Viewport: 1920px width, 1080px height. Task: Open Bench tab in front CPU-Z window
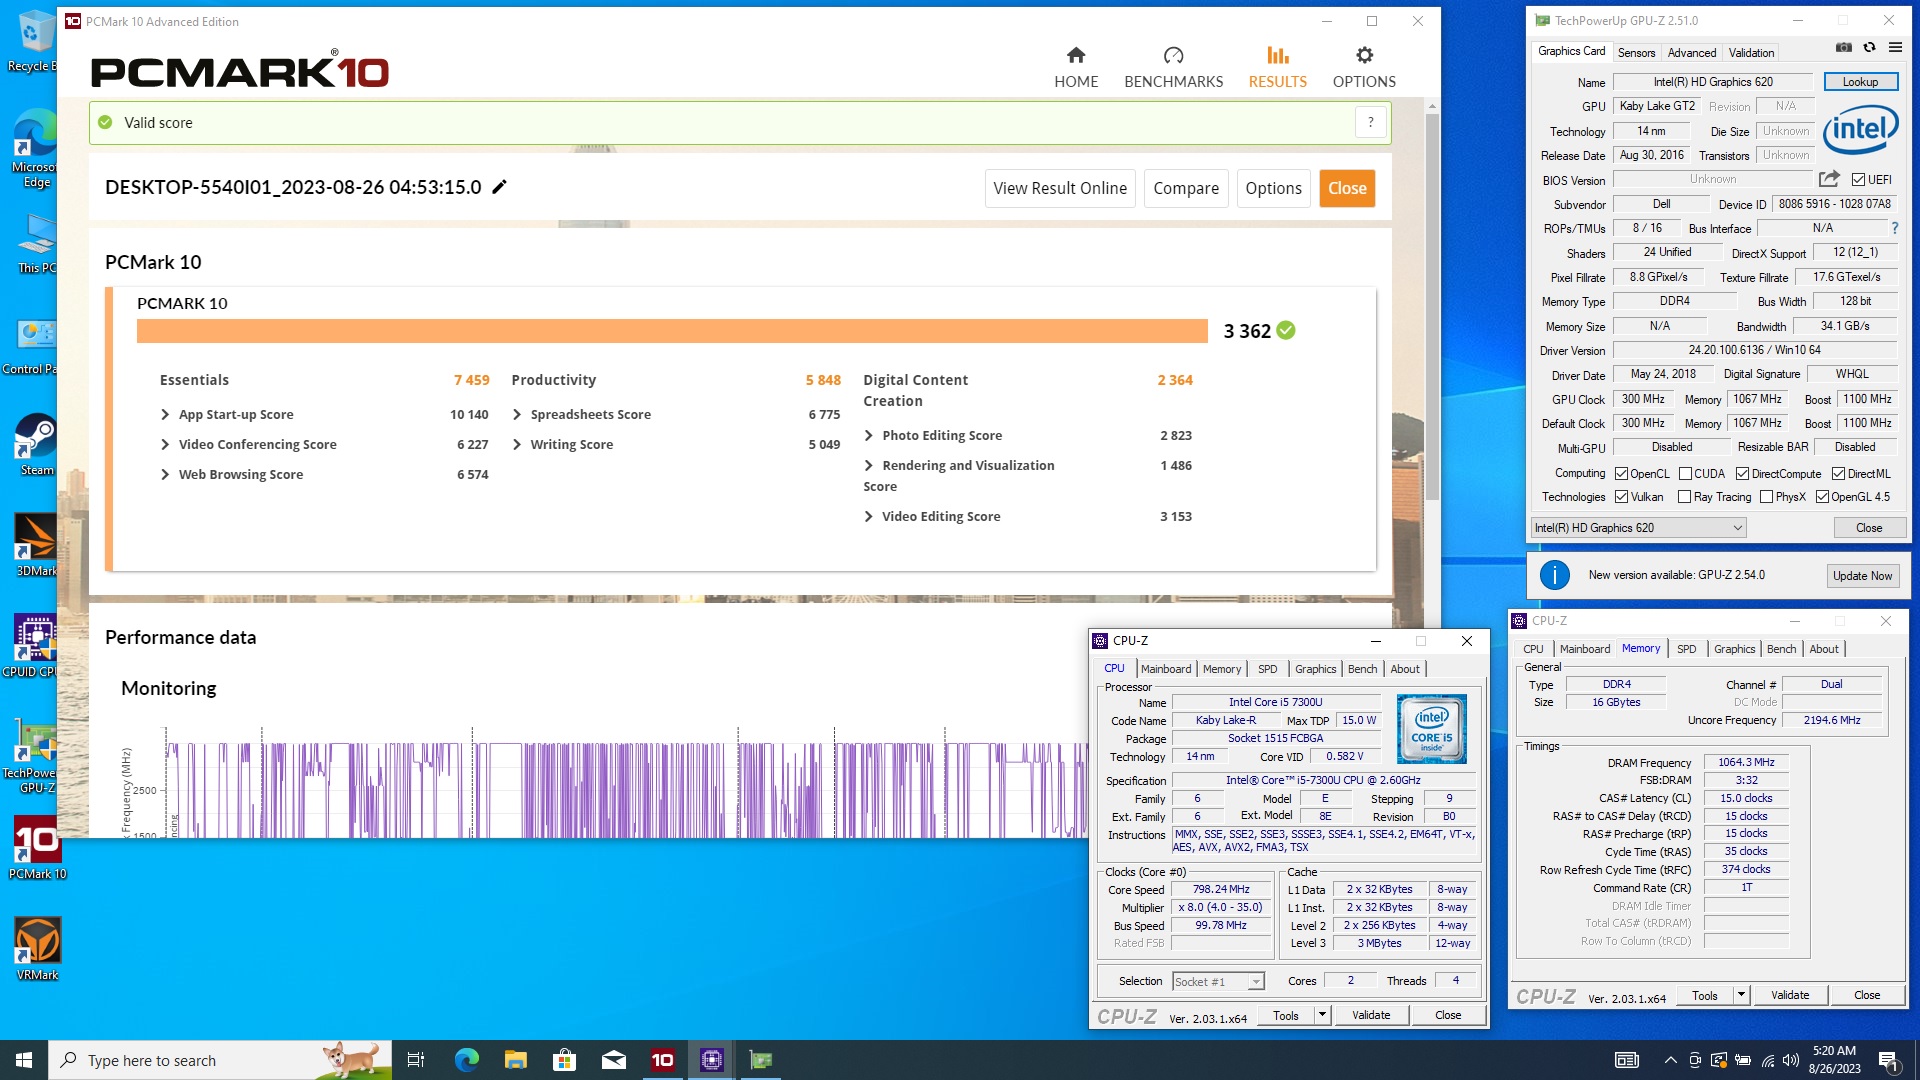[1362, 669]
